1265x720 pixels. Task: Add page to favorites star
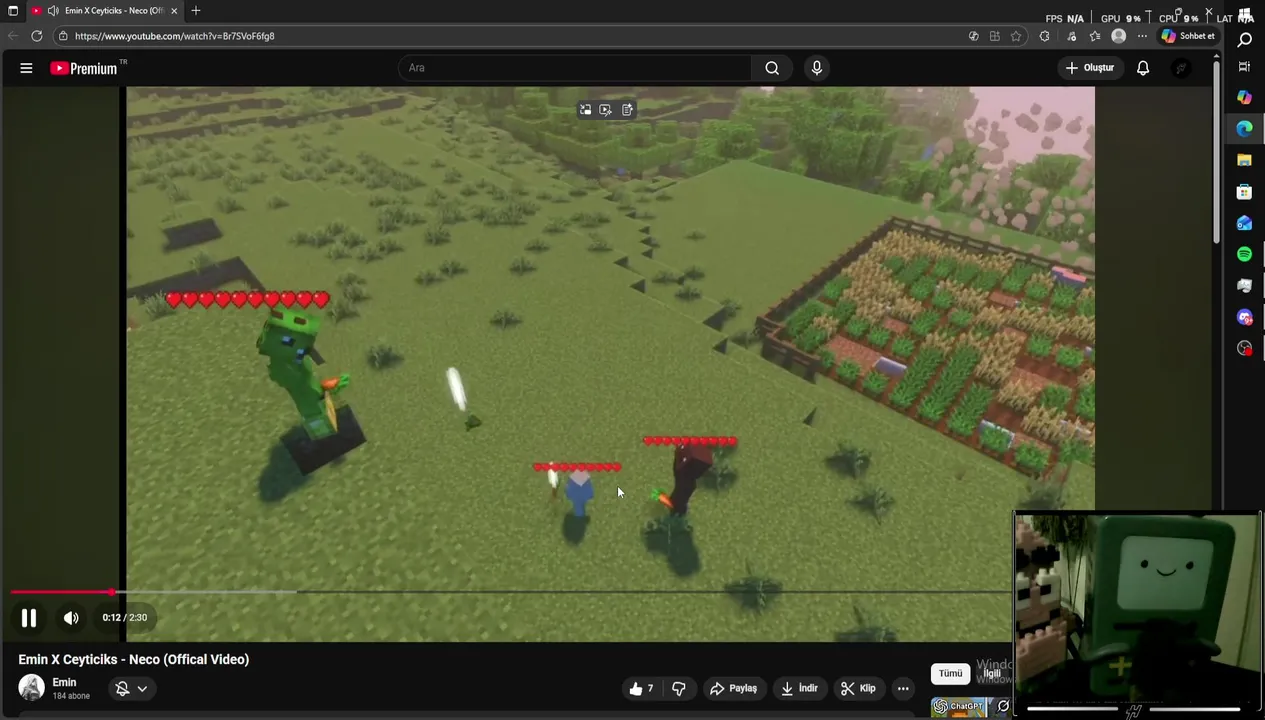(1016, 36)
